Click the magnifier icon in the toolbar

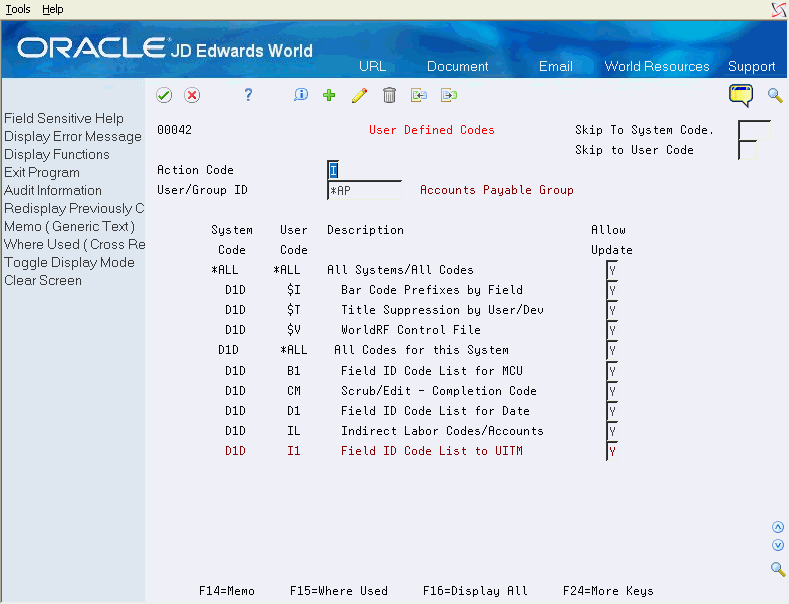775,95
